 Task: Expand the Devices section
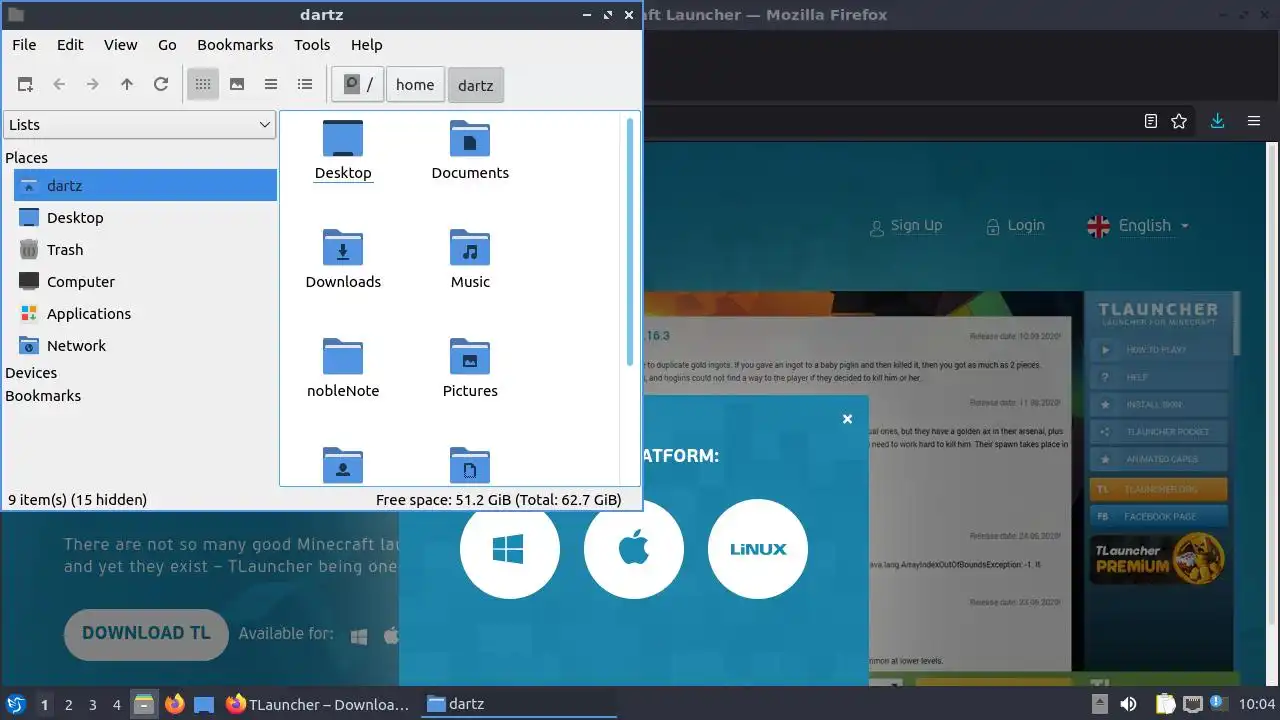click(31, 373)
